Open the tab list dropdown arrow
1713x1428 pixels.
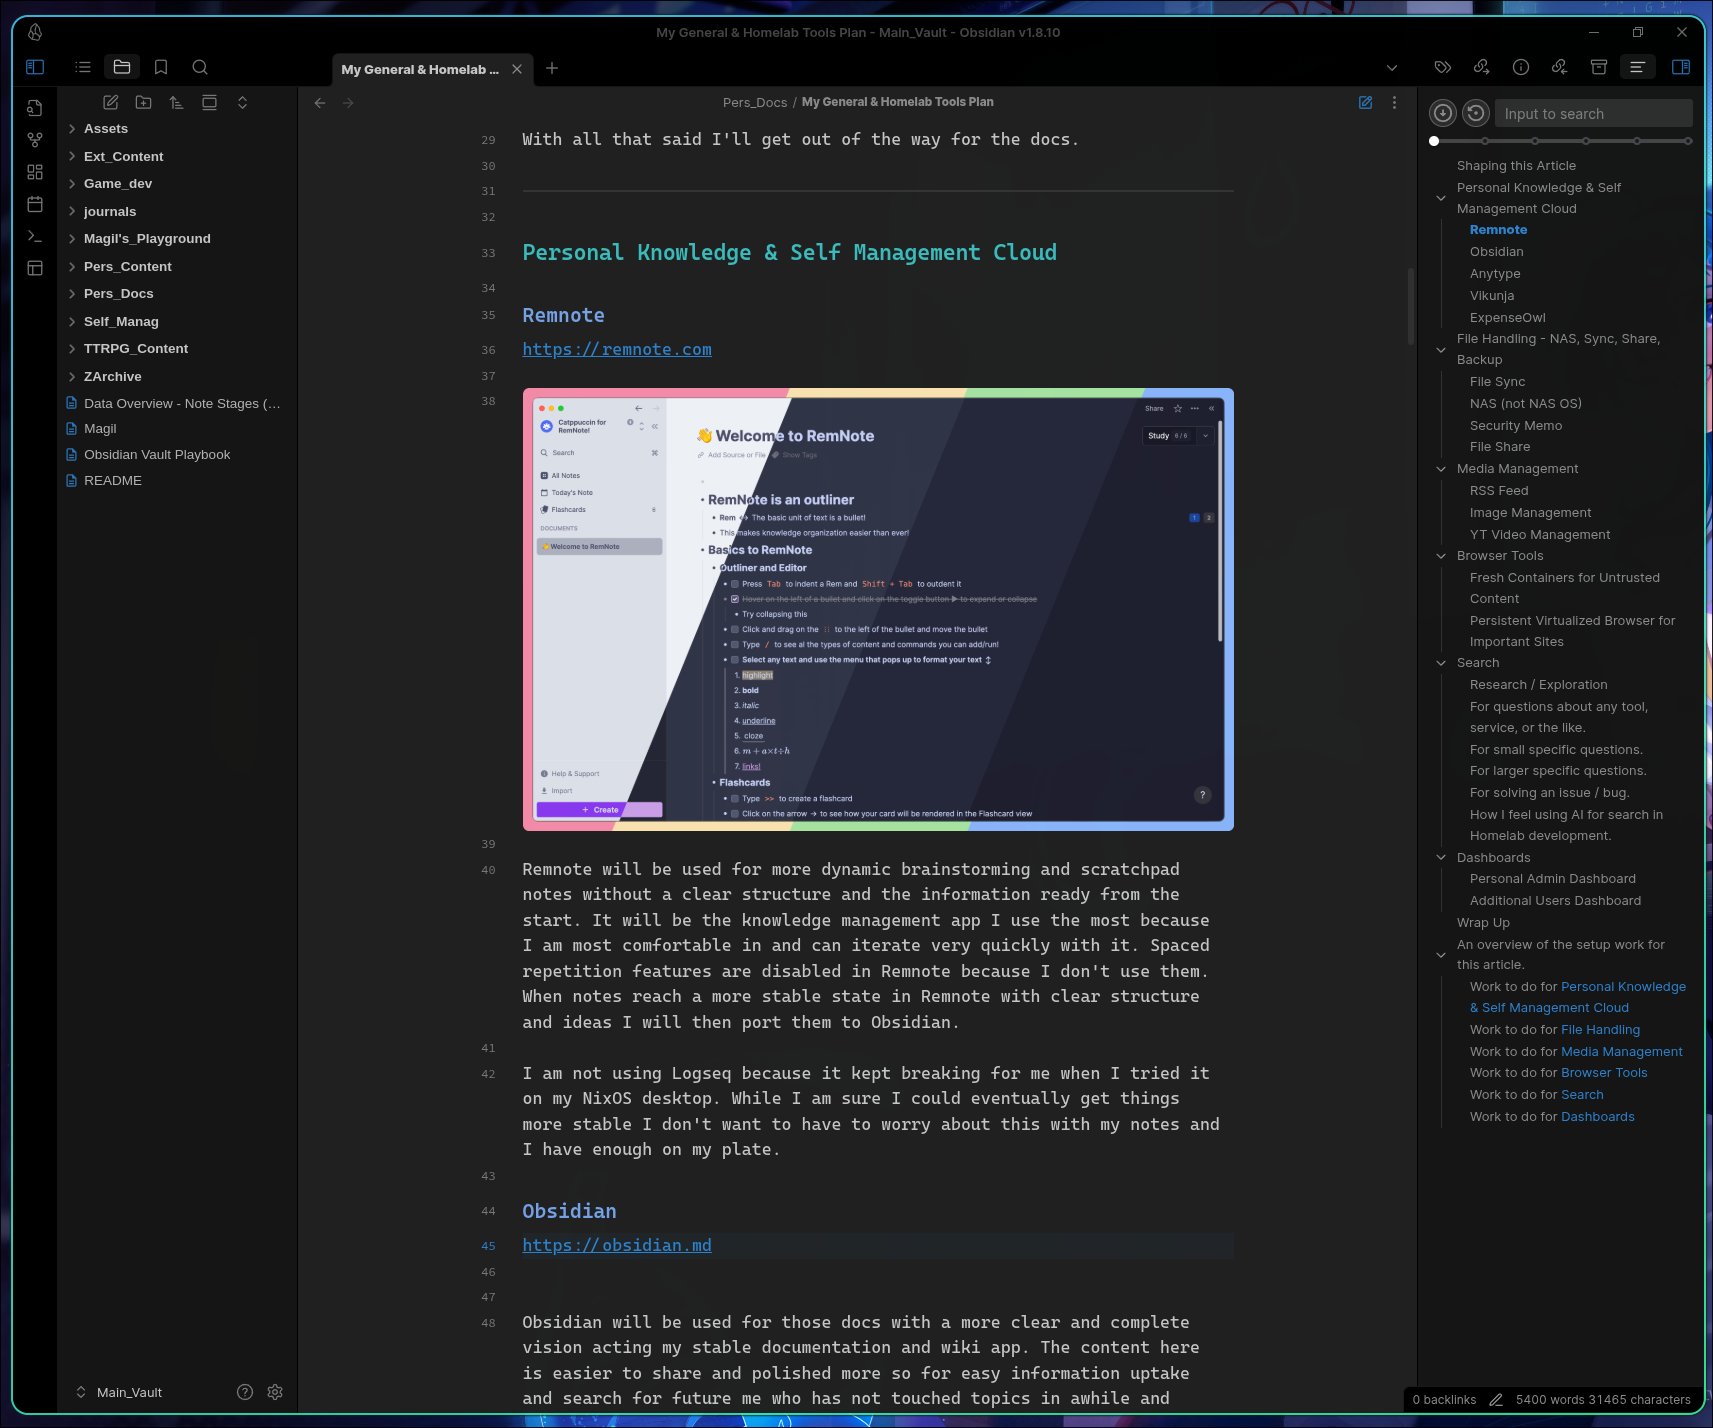point(1392,68)
